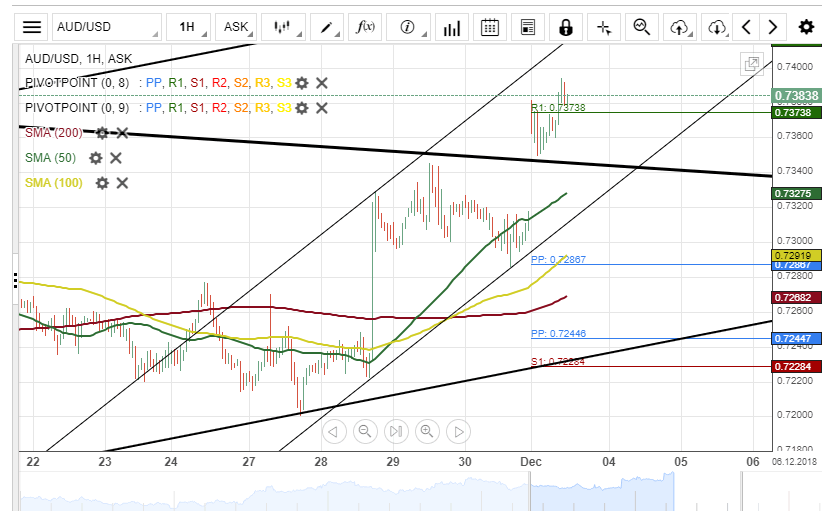Screen dimensions: 829x522
Task: Click the SMA (200) indicator label
Action: [54, 133]
